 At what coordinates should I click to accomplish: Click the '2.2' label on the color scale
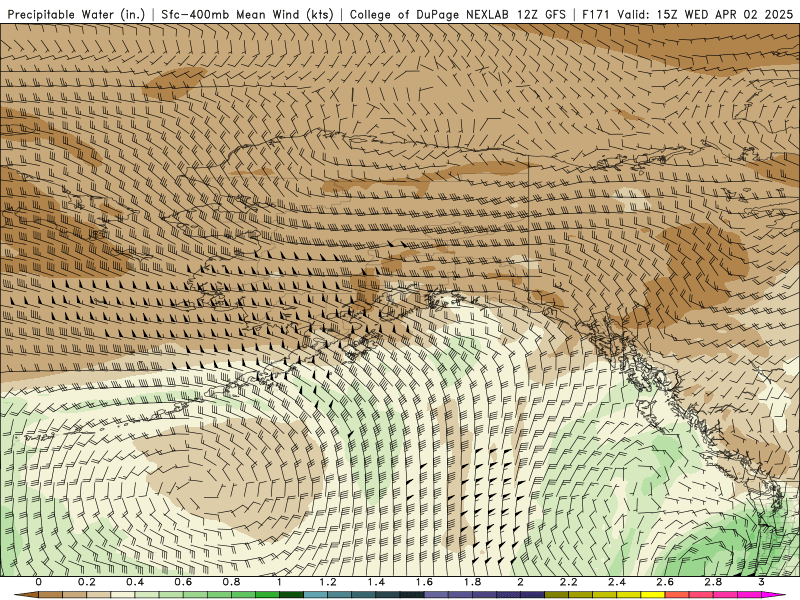[569, 582]
